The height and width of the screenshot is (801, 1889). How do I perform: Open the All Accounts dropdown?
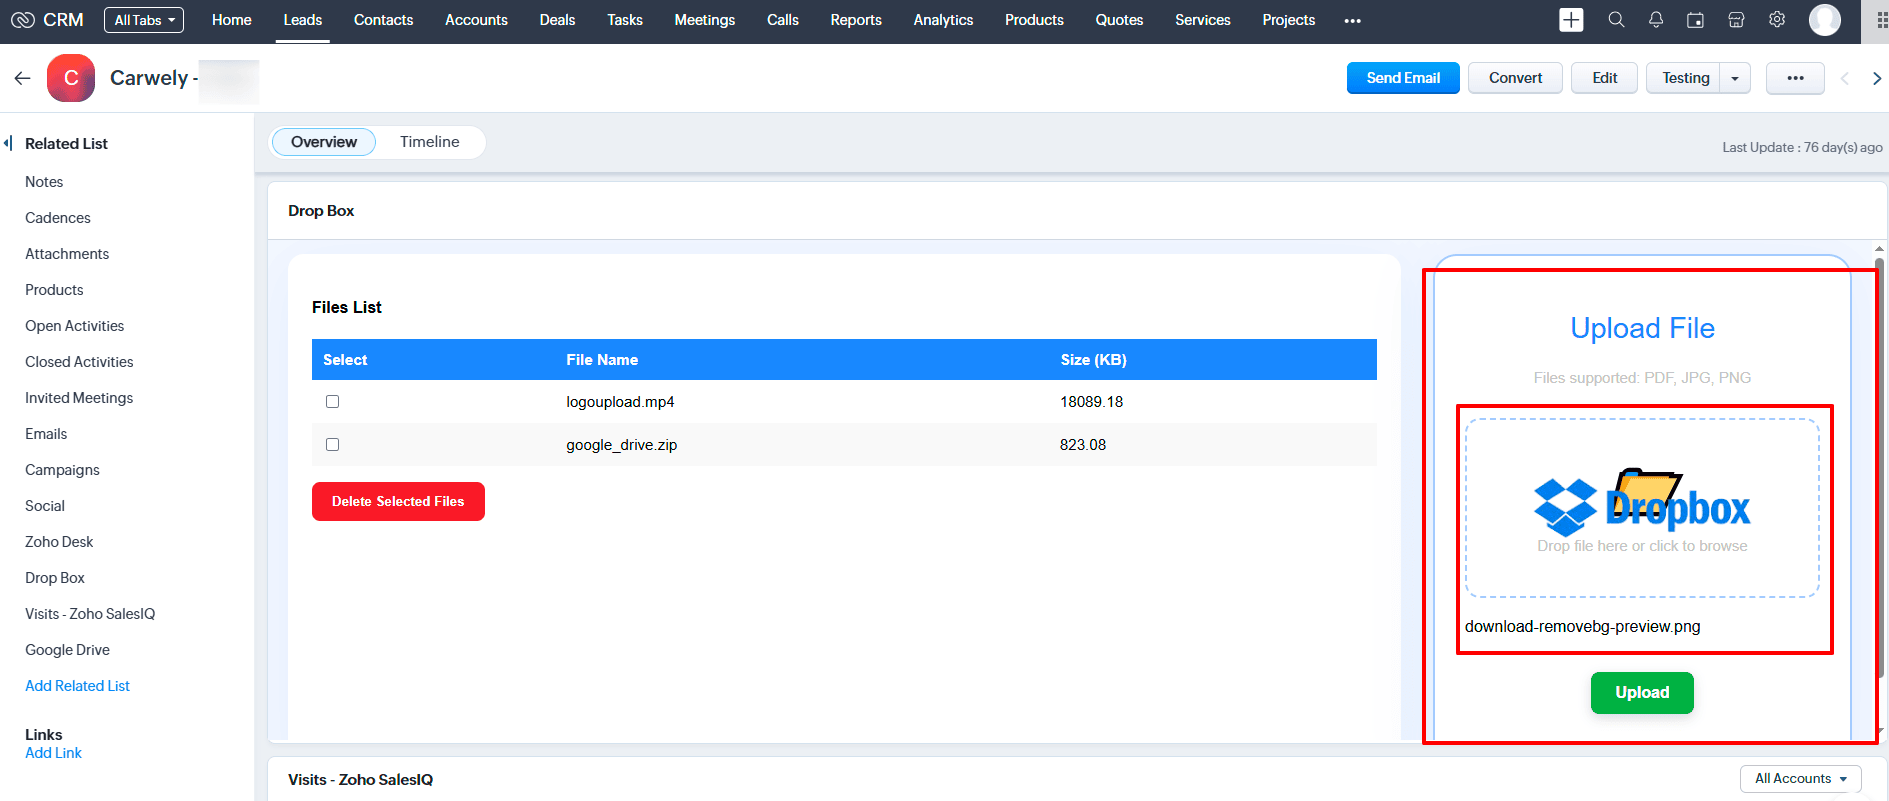click(x=1800, y=779)
